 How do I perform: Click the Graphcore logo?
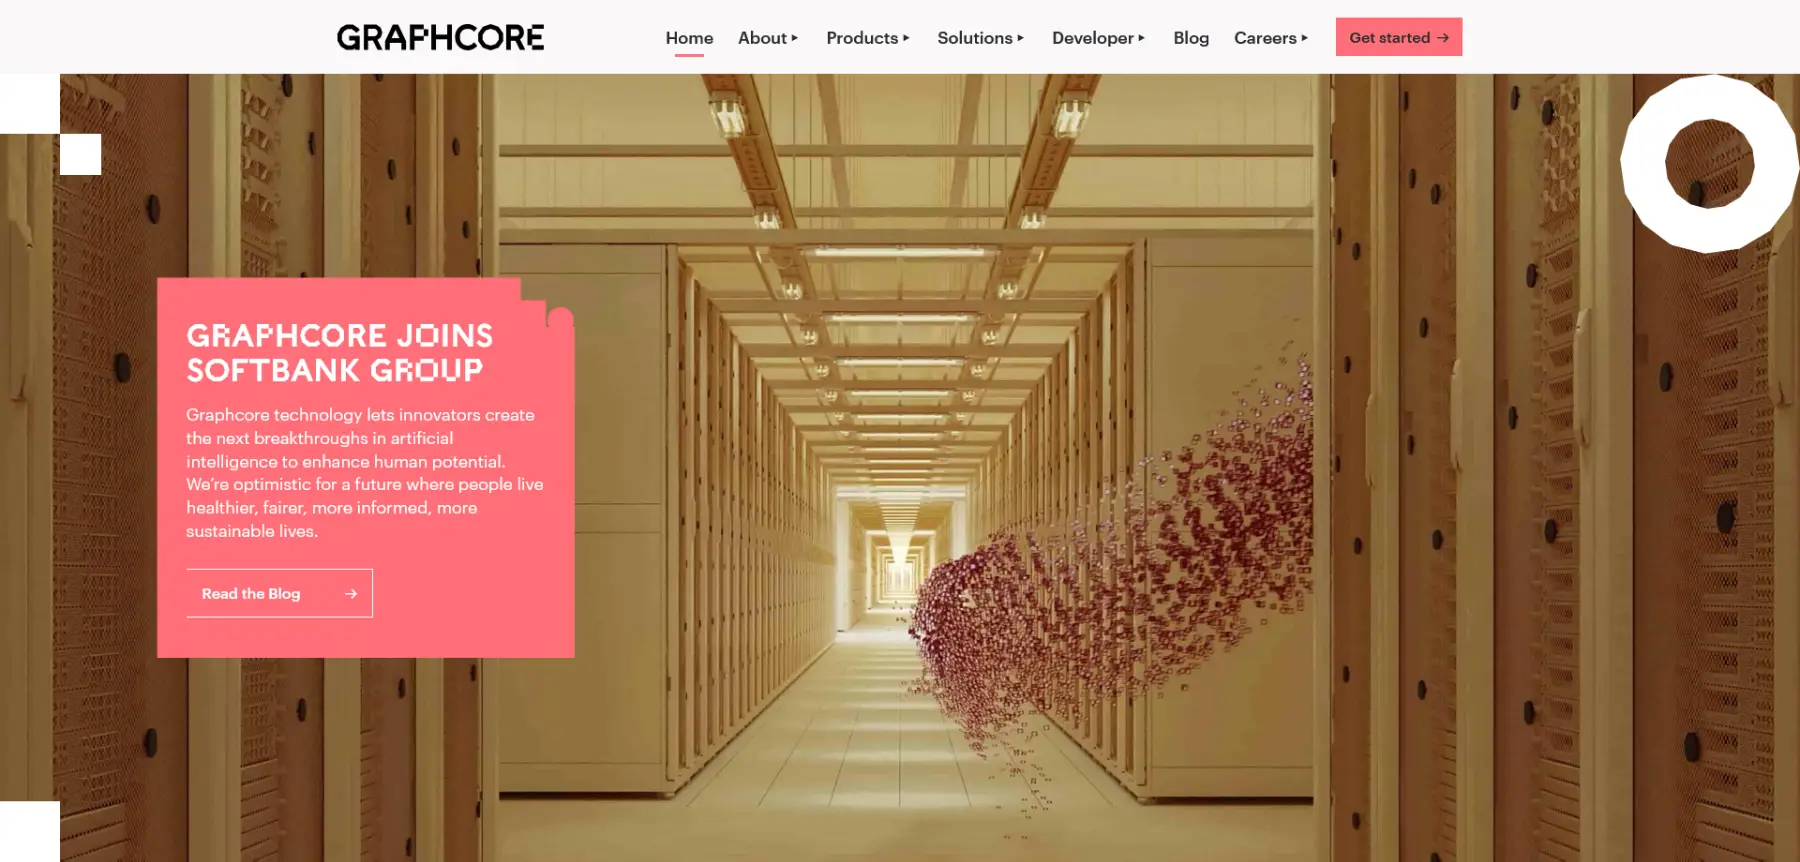click(440, 38)
